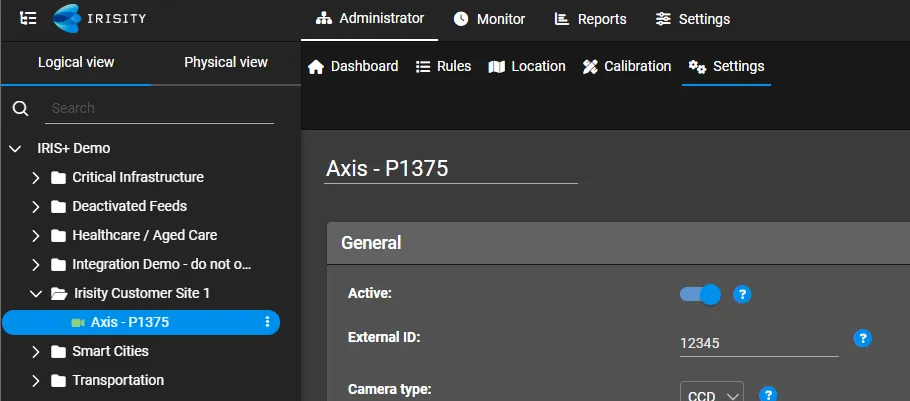Viewport: 910px width, 401px height.
Task: Select the Settings sub-tab with gears icon
Action: pyautogui.click(x=726, y=67)
